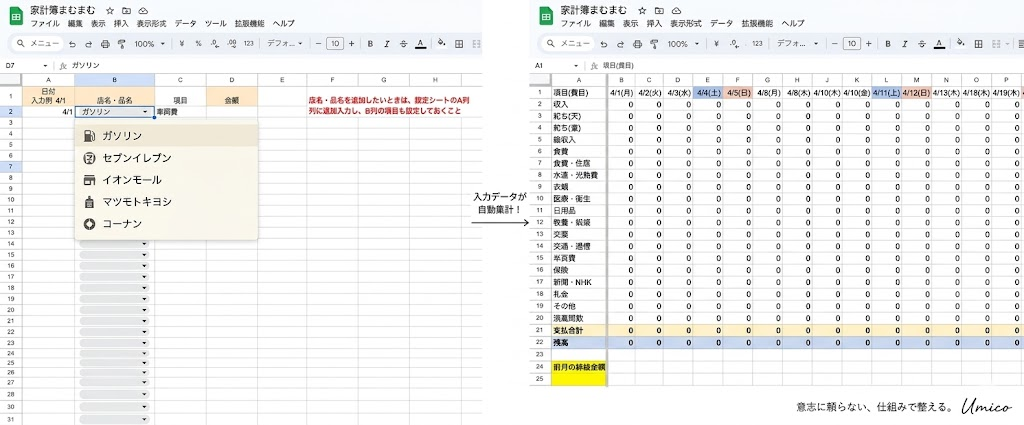This screenshot has height=425, width=1024.
Task: Open the ガソリン cell dropdown arrow in B2
Action: (x=145, y=112)
